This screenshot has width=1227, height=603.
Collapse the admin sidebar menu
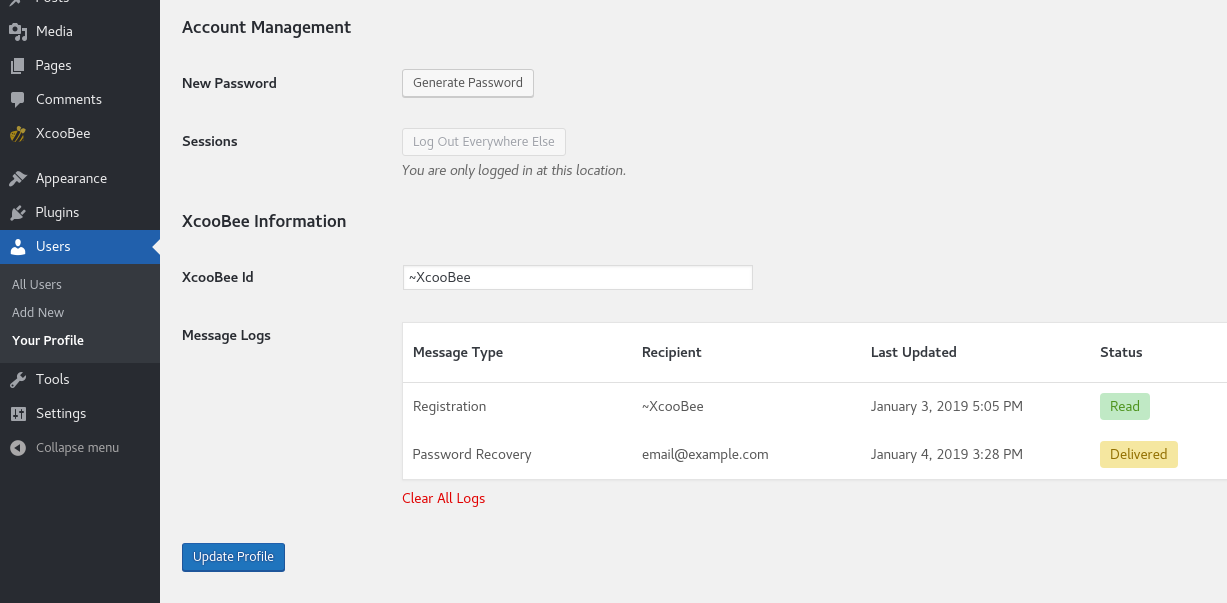[66, 447]
